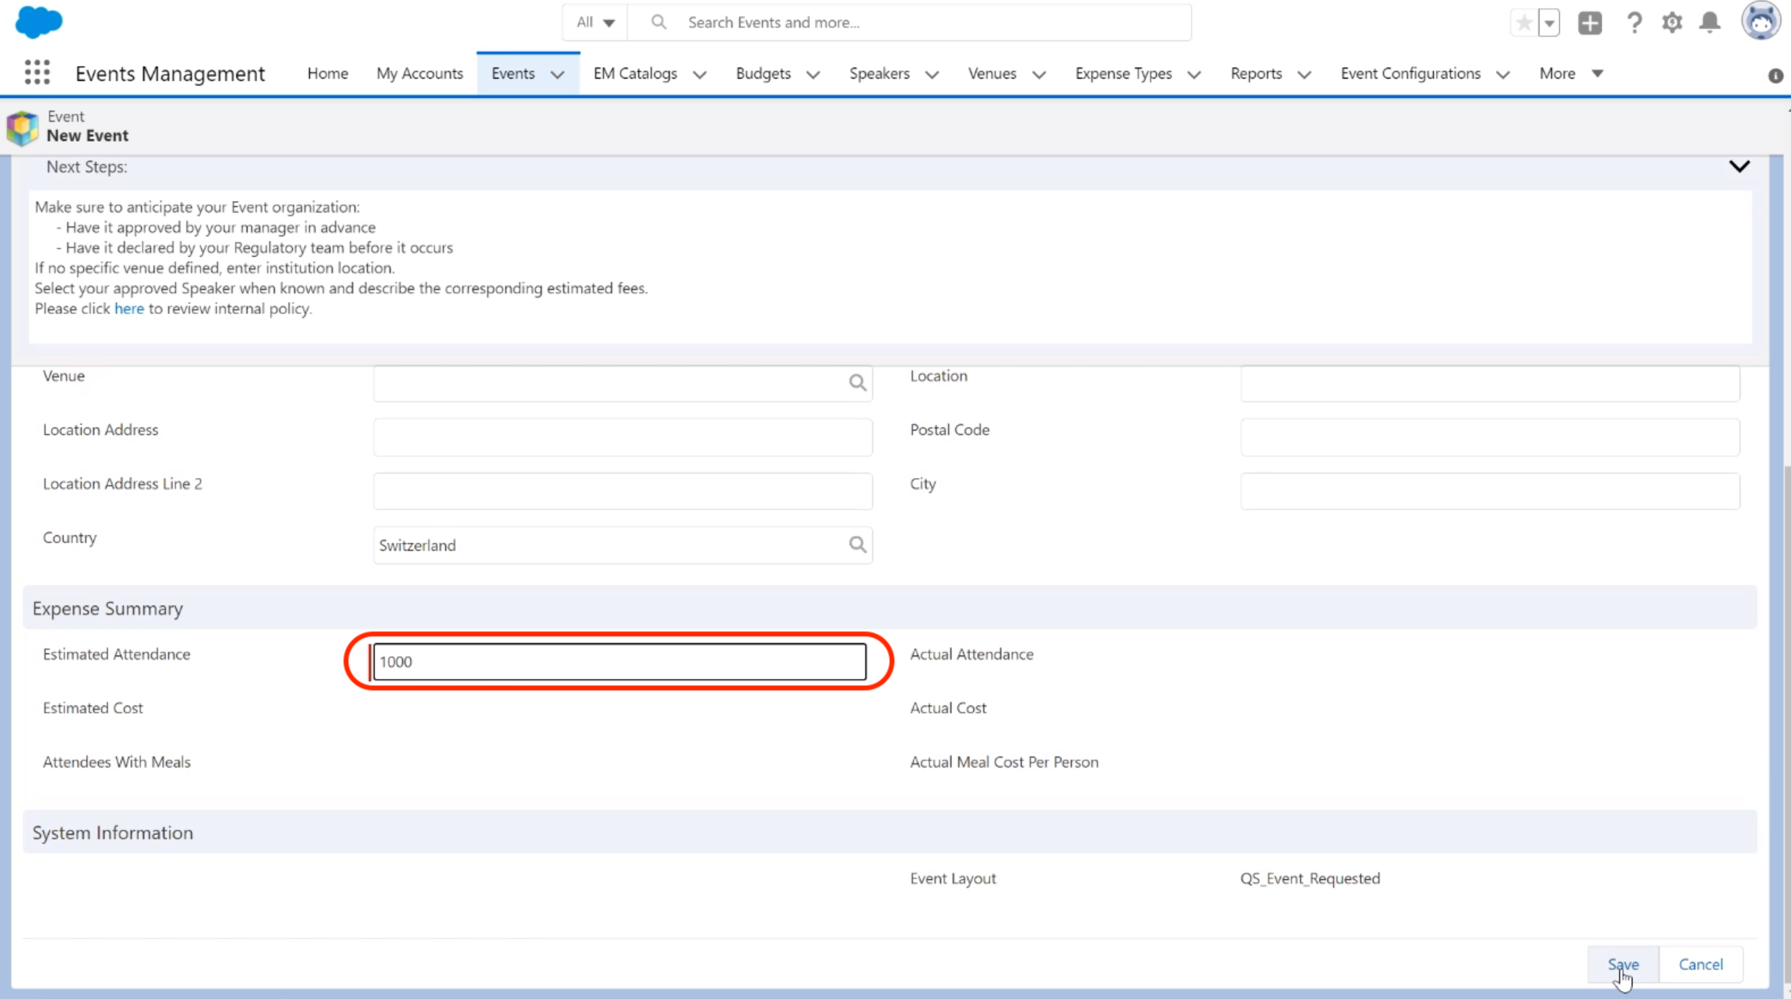Click the Save button
The image size is (1791, 999).
click(x=1623, y=964)
